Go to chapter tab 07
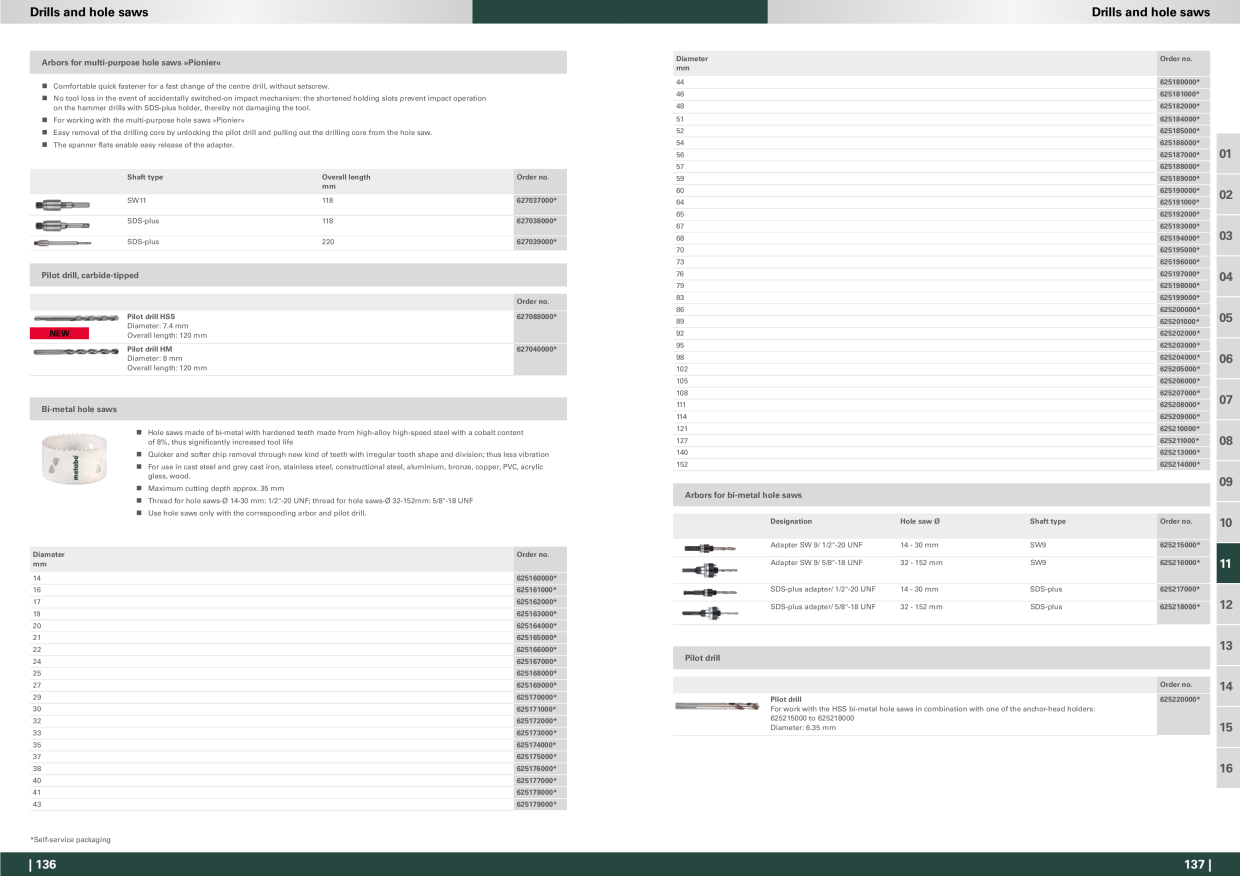Image resolution: width=1240 pixels, height=876 pixels. 1227,400
